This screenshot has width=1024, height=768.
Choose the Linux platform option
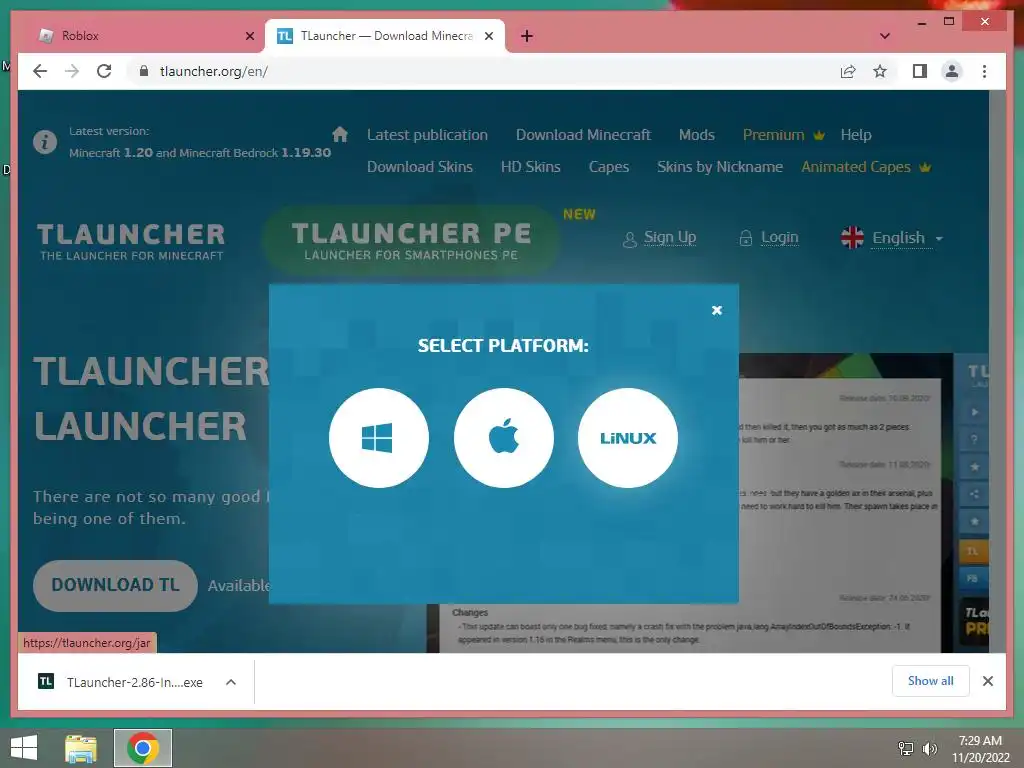628,438
